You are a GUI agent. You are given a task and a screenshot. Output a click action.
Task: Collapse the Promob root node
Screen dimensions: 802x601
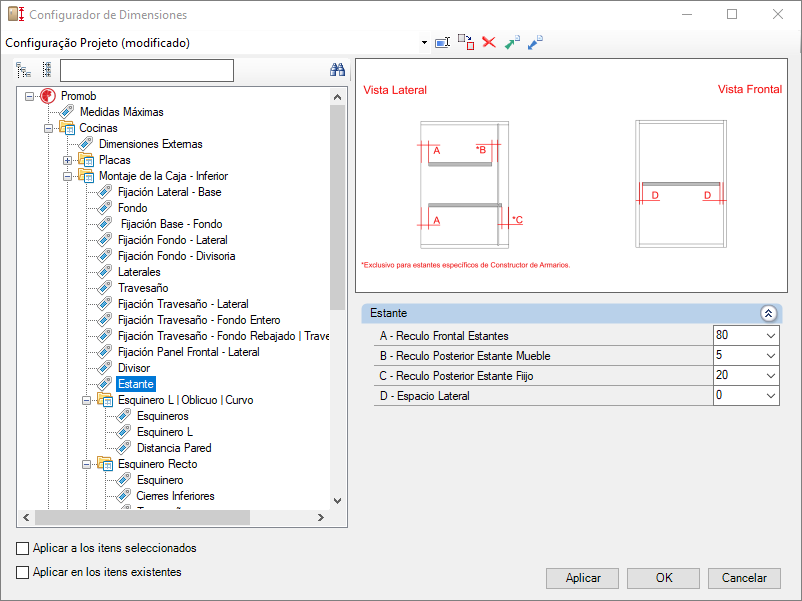coord(29,96)
